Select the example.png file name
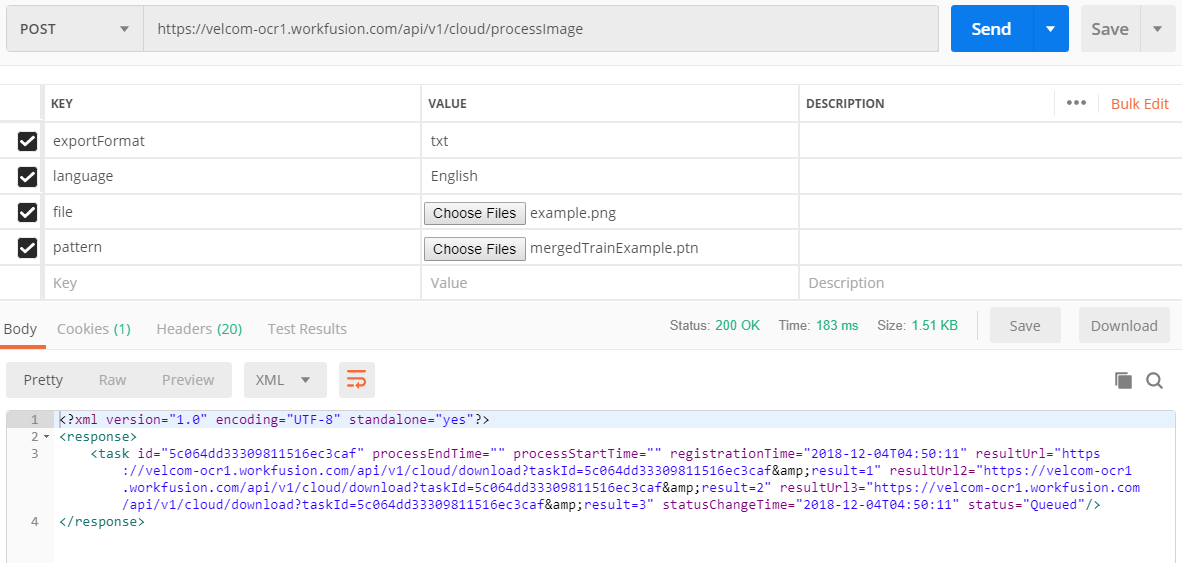1182x563 pixels. coord(573,213)
